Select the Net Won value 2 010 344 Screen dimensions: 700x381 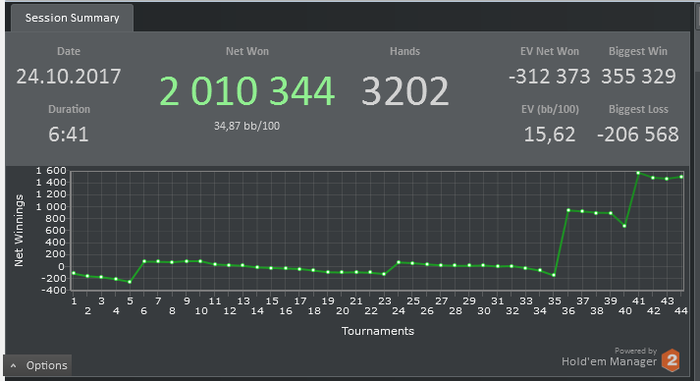[247, 91]
